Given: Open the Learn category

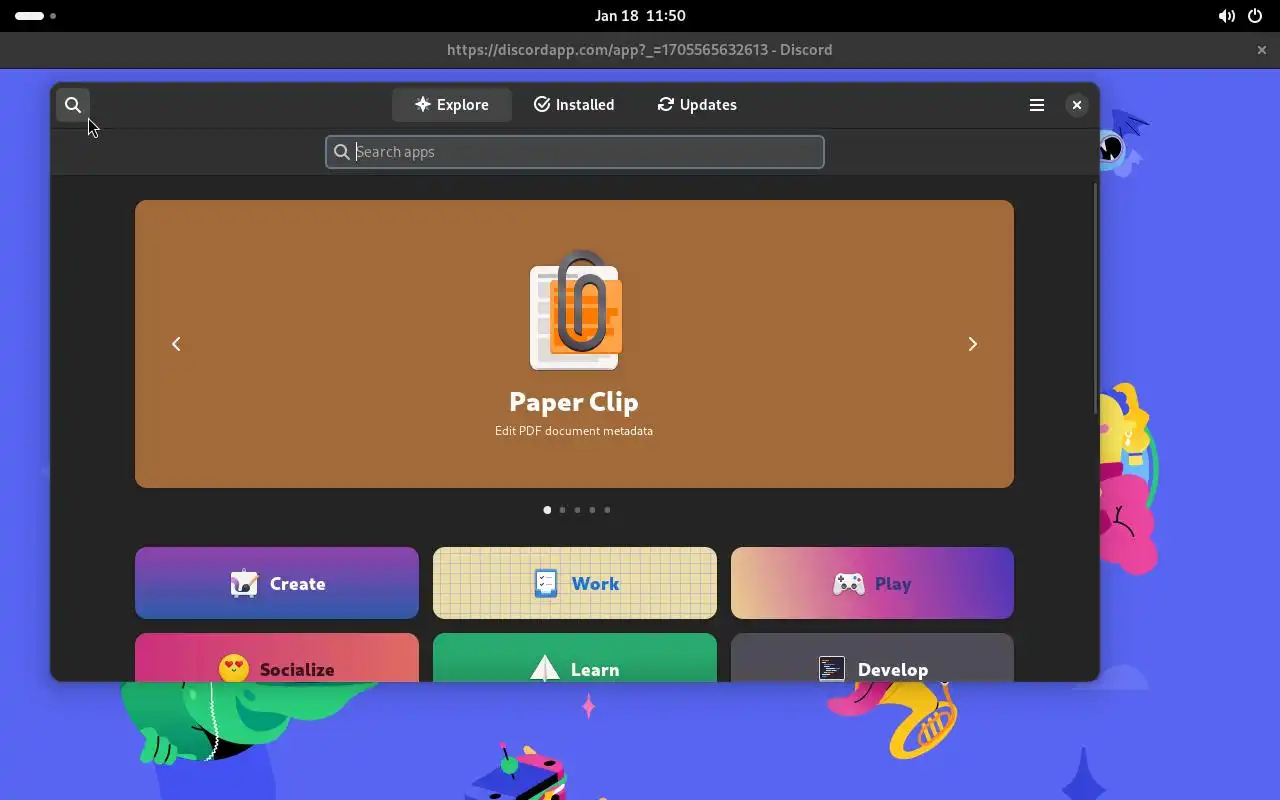Looking at the screenshot, I should coord(575,657).
